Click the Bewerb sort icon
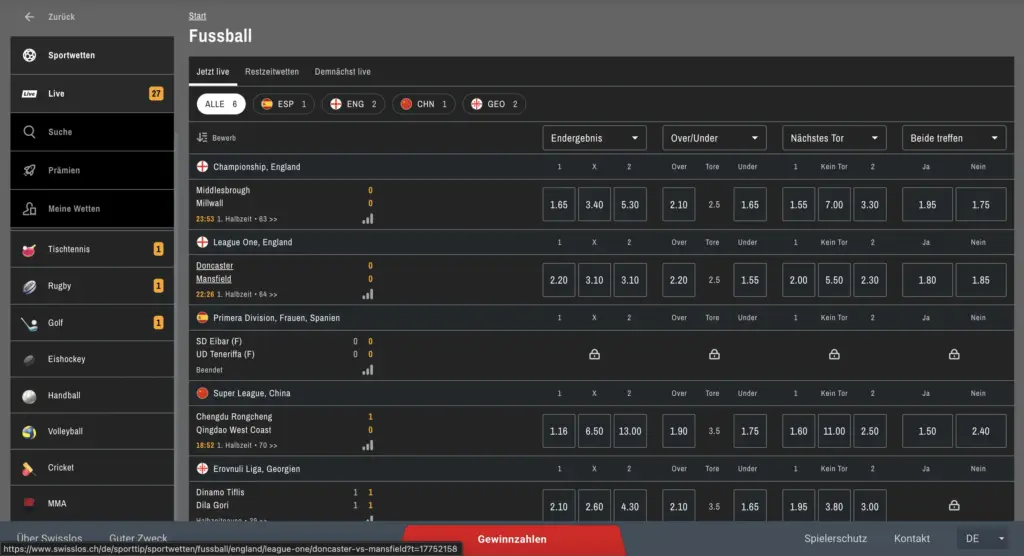This screenshot has height=556, width=1024. click(202, 138)
